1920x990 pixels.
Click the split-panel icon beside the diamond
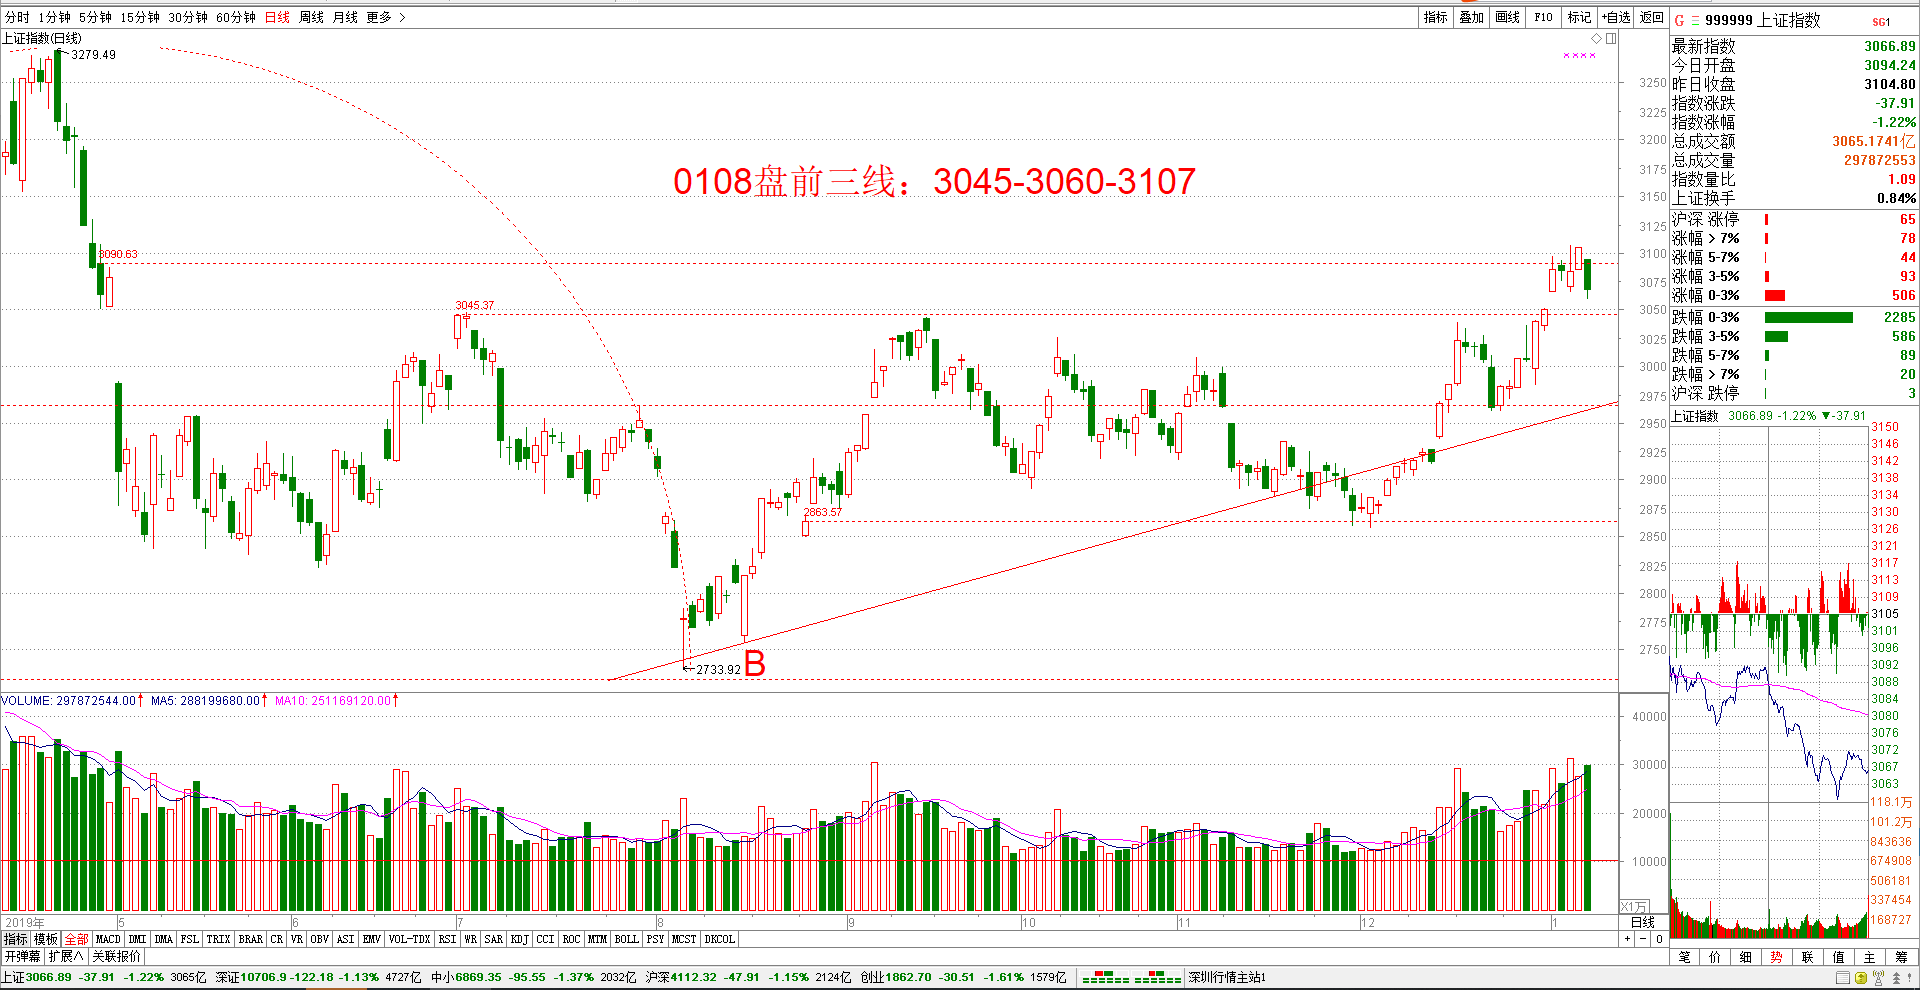pos(1611,39)
